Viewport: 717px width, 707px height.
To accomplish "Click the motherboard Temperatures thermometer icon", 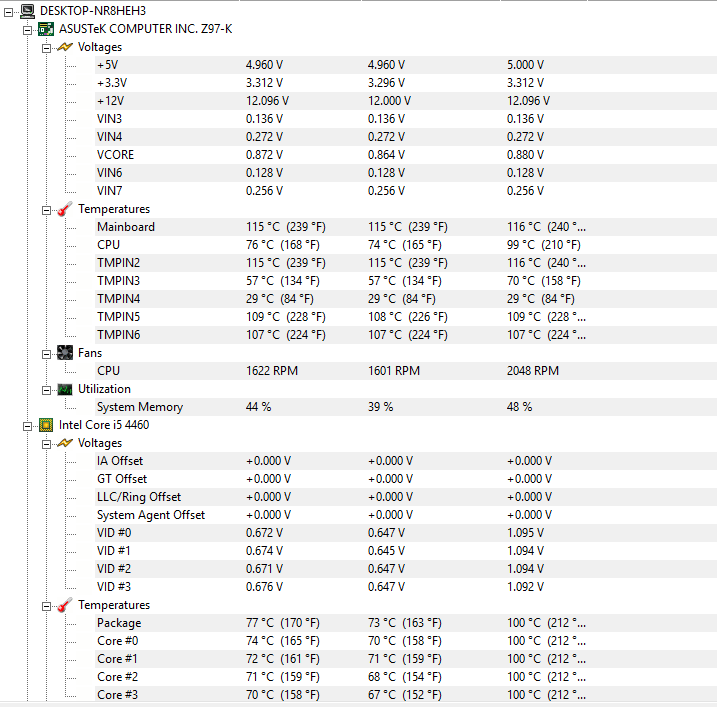I will [65, 209].
